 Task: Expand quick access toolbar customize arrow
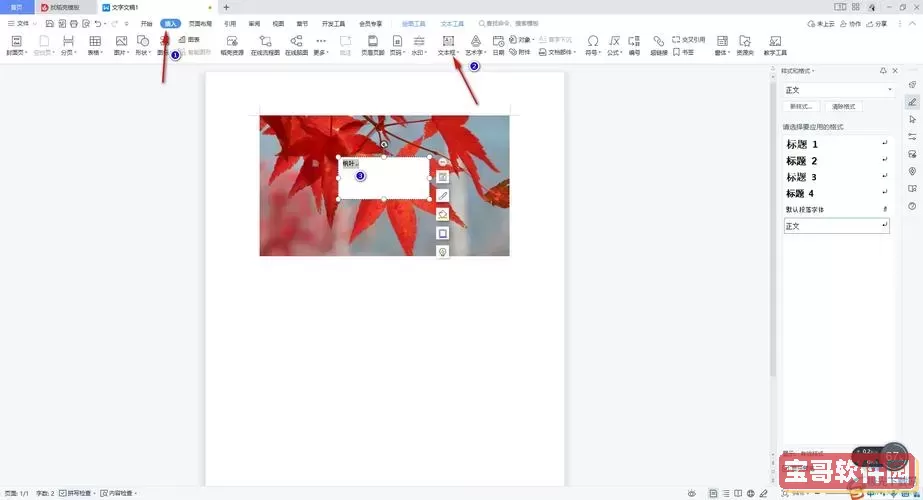coord(127,24)
